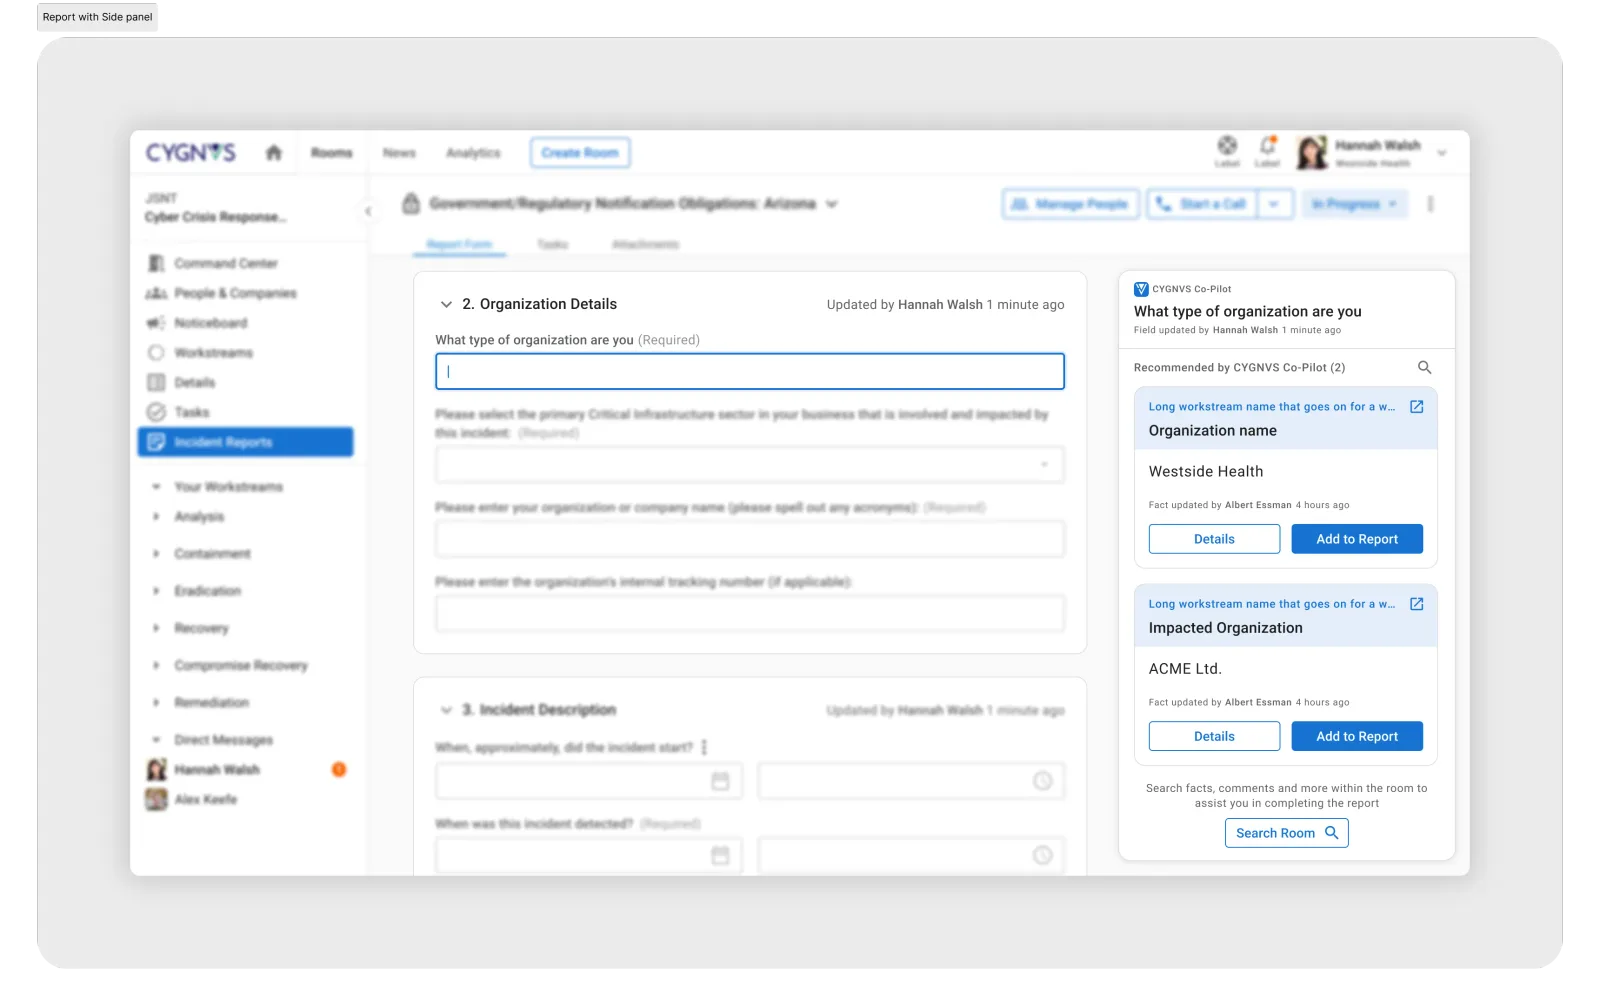Open the report title dropdown chevron
This screenshot has width=1600, height=1006.
click(x=831, y=204)
